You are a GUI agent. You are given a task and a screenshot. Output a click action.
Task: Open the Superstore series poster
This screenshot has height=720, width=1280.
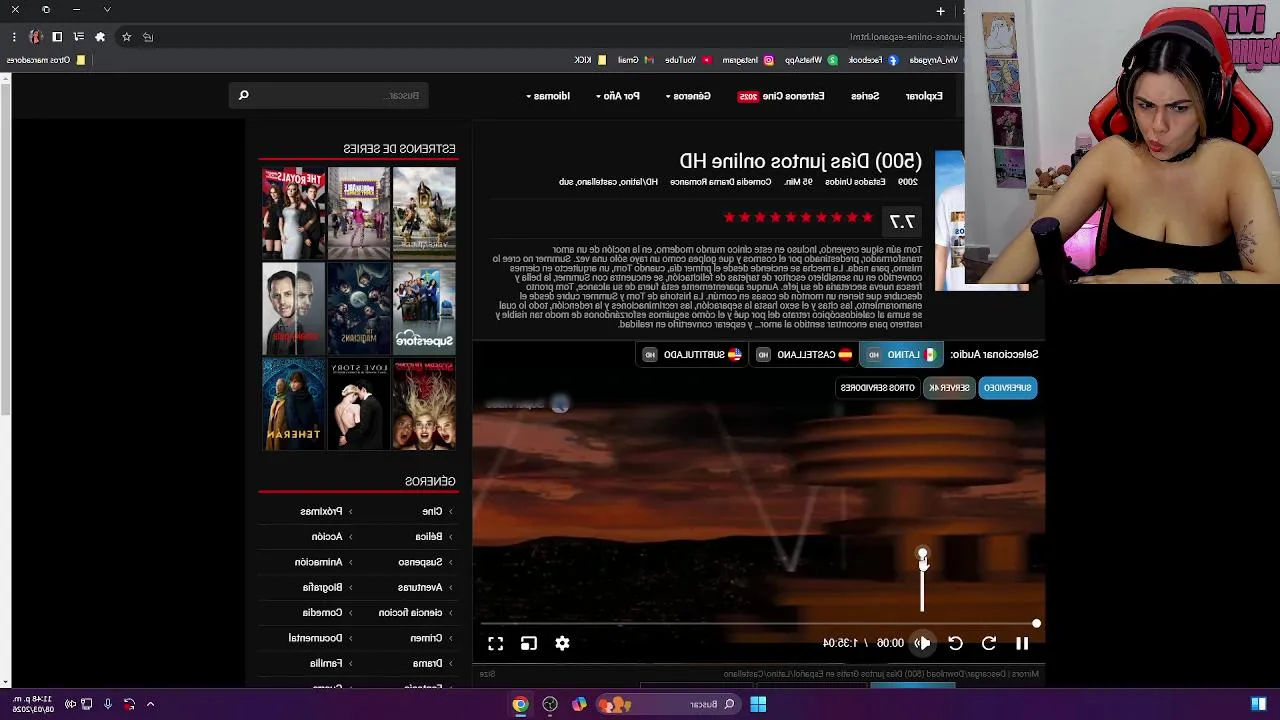pos(424,309)
